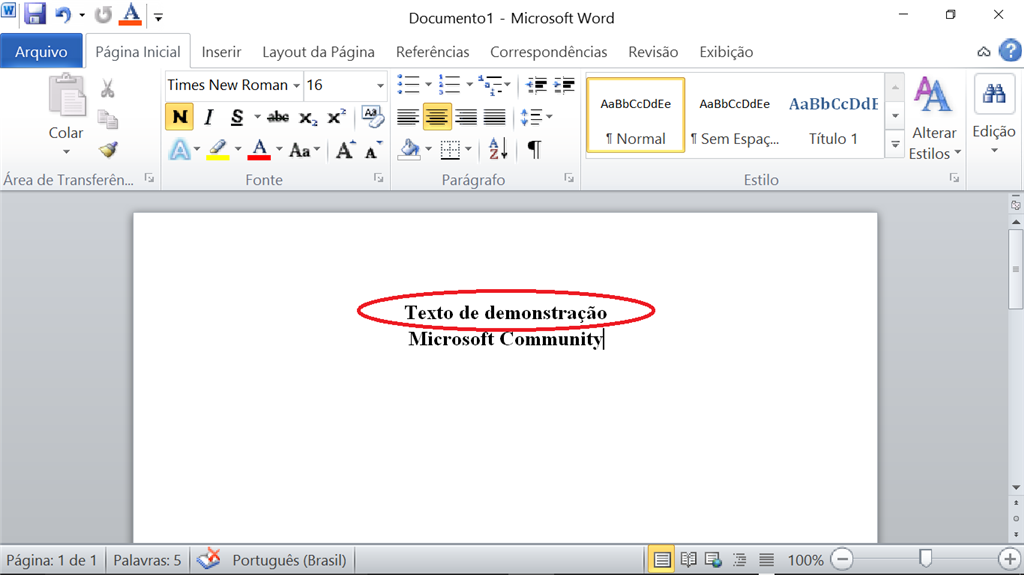Undo the last action
The height and width of the screenshot is (575, 1024).
tap(63, 14)
